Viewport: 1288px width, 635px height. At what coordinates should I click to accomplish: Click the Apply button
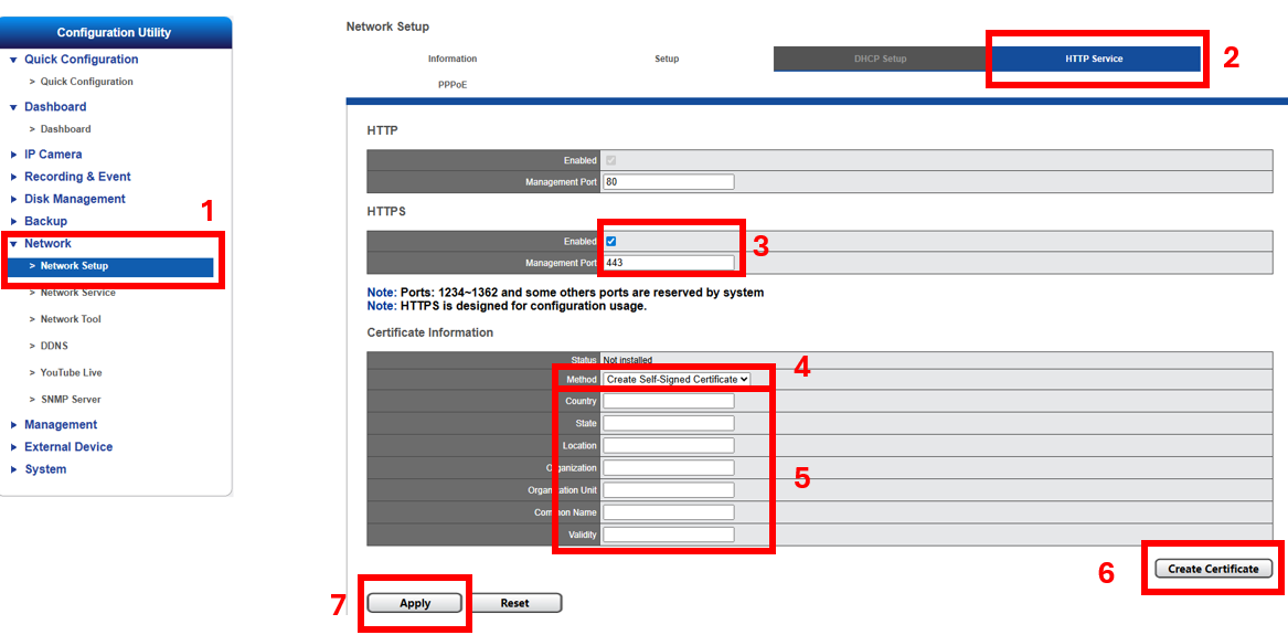pyautogui.click(x=415, y=603)
